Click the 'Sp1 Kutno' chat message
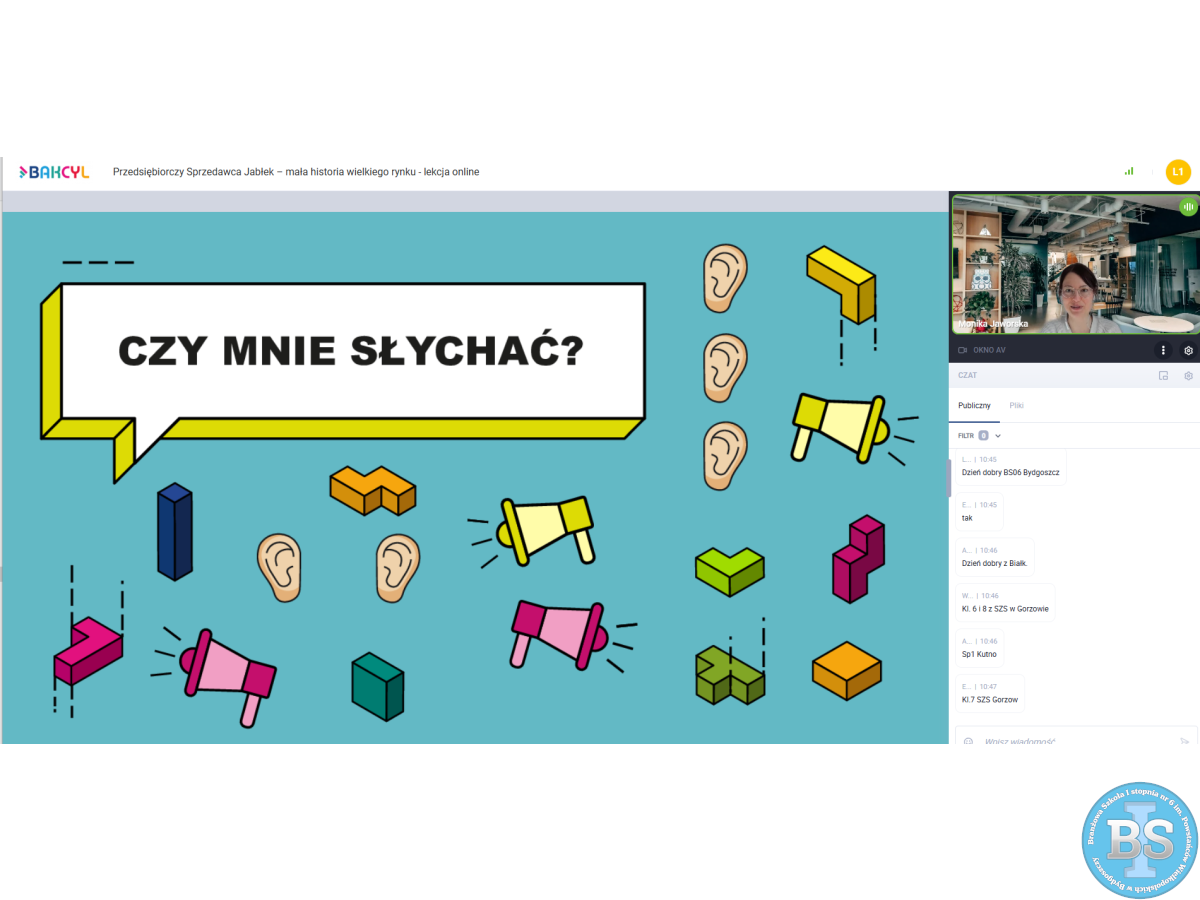The width and height of the screenshot is (1200, 900). click(979, 654)
